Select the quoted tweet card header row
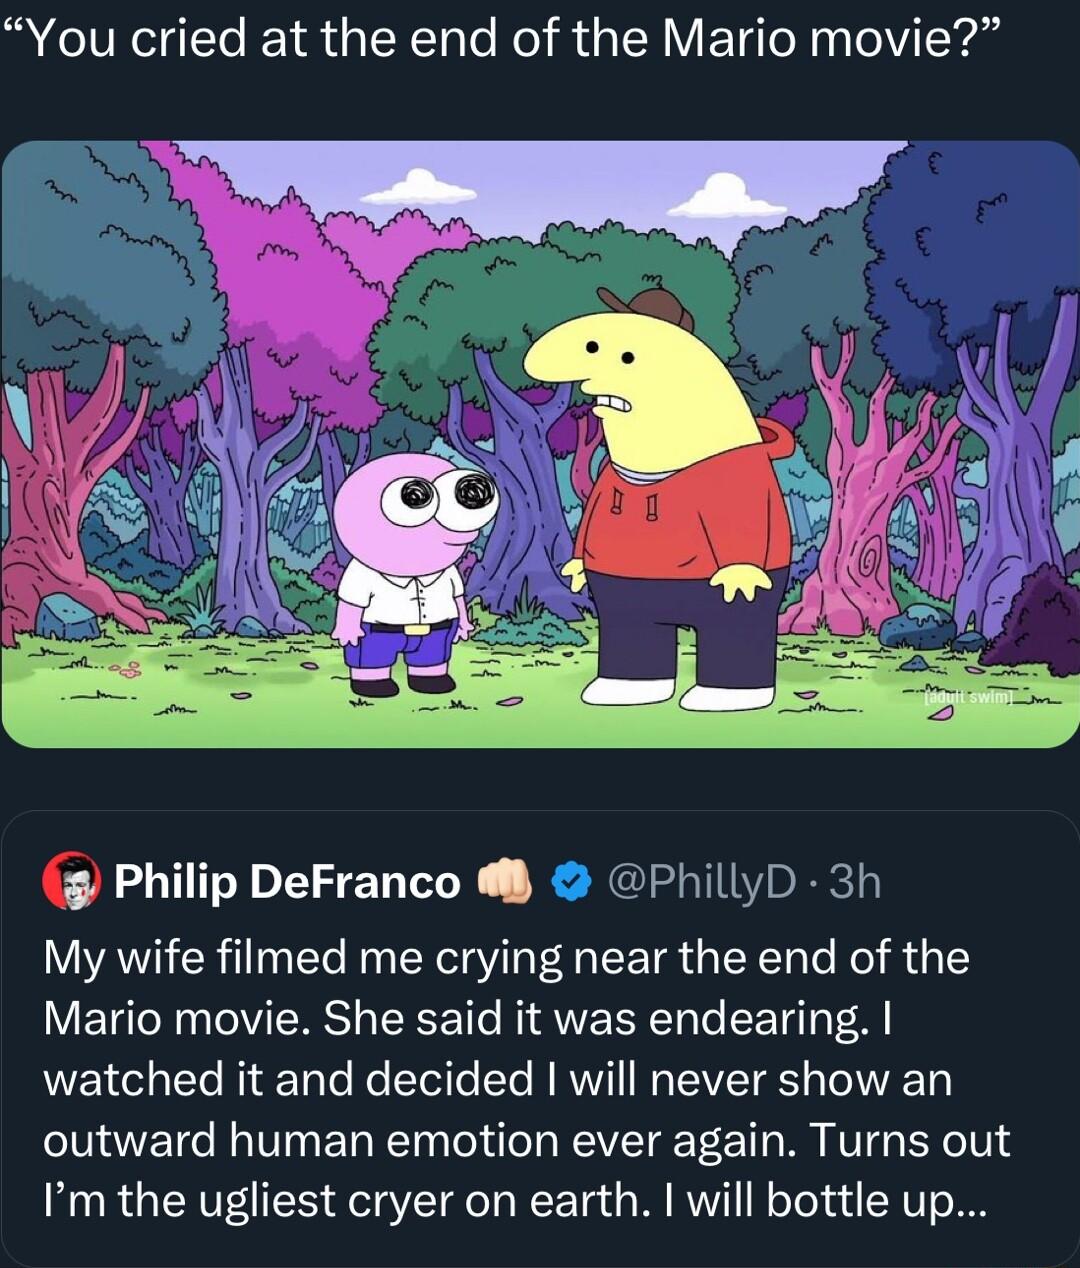The width and height of the screenshot is (1080, 1268). click(460, 884)
